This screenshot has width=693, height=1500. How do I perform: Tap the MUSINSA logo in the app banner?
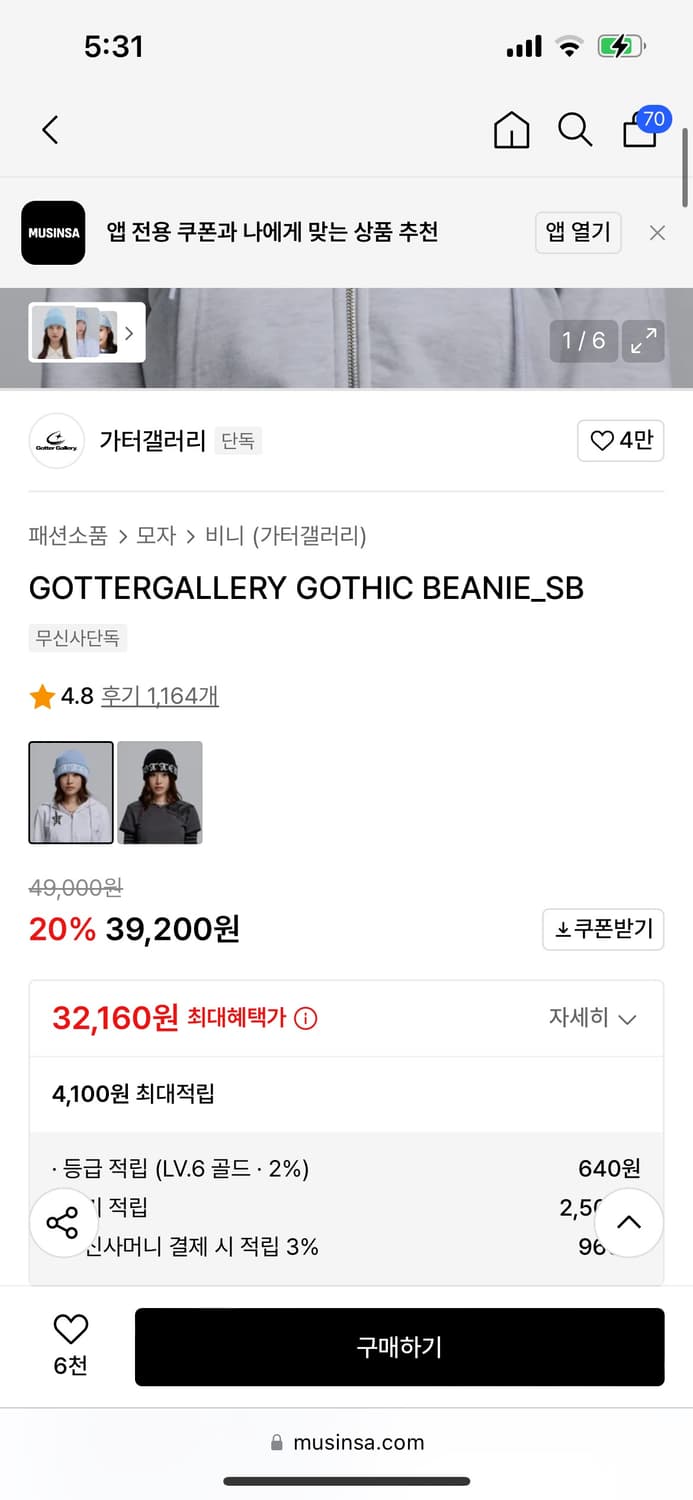click(x=53, y=232)
